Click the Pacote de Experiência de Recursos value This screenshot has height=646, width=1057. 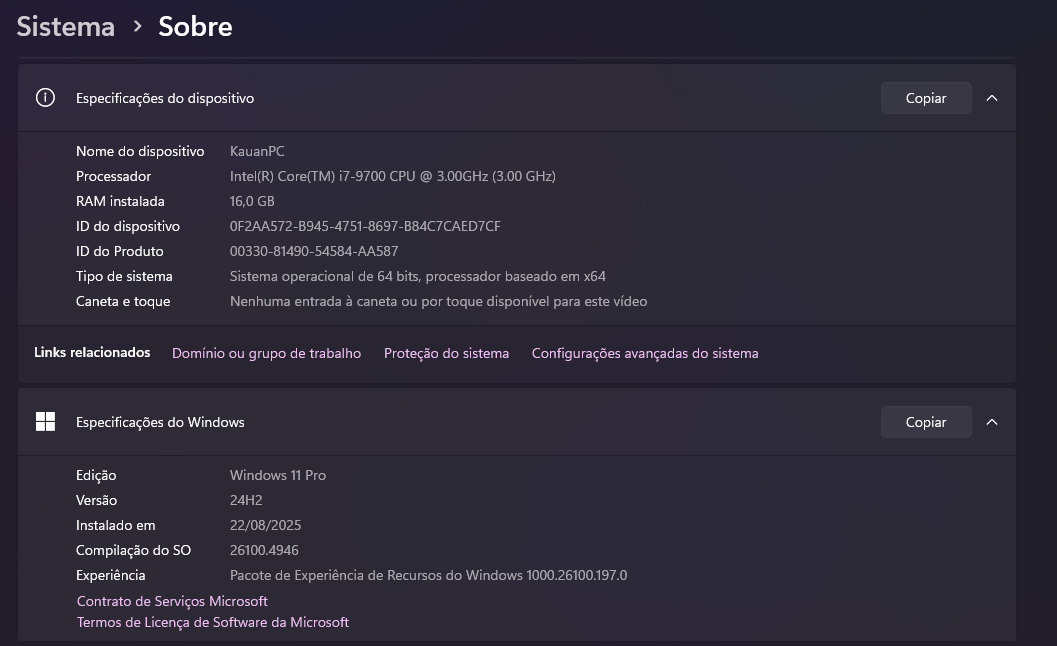pos(428,575)
